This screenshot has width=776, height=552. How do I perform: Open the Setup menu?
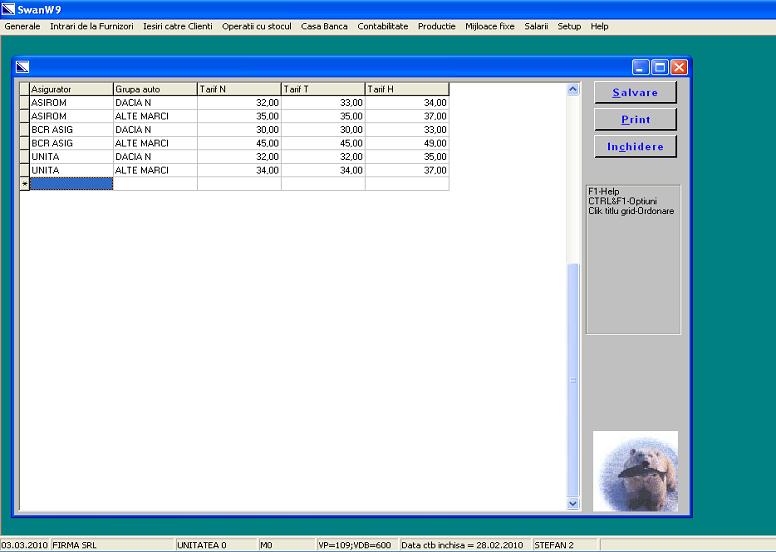(568, 26)
